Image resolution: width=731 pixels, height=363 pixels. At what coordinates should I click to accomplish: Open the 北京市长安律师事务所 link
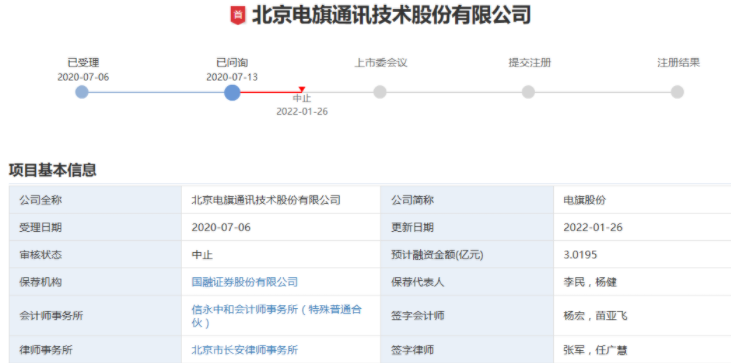coord(245,350)
